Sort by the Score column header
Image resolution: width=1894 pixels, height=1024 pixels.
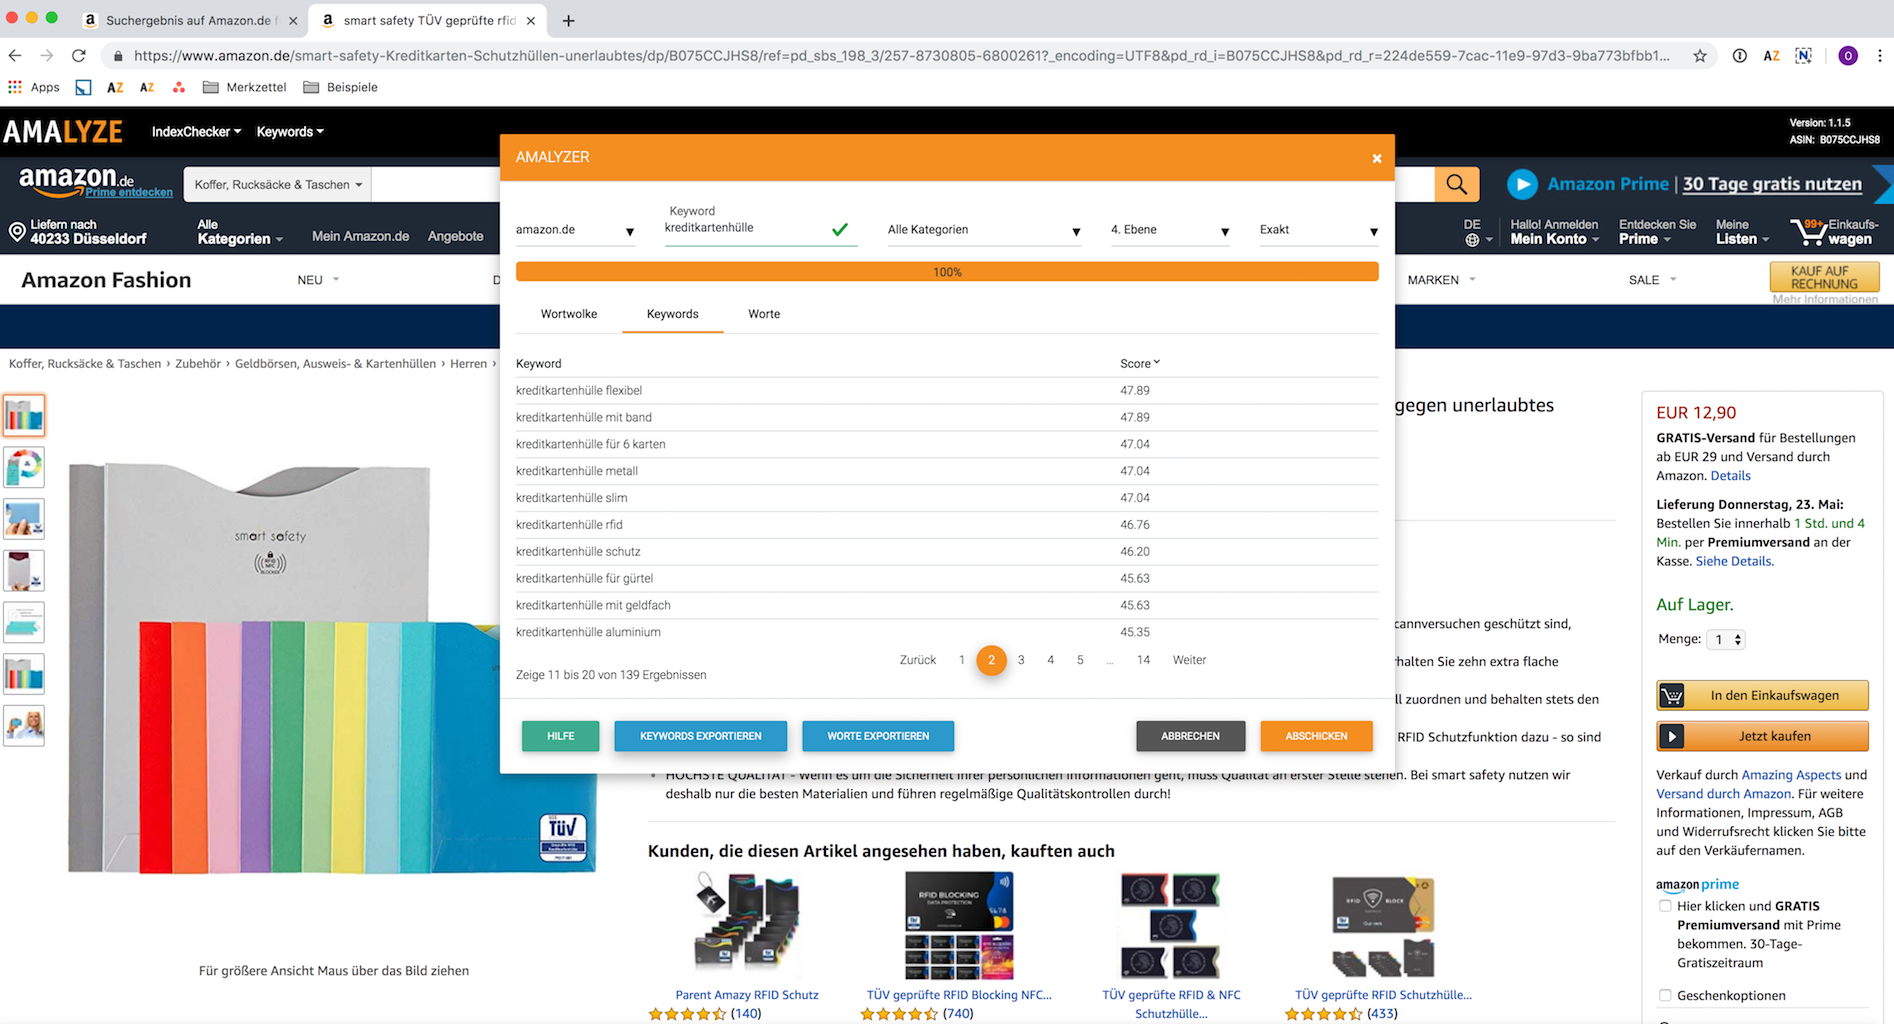pos(1140,364)
